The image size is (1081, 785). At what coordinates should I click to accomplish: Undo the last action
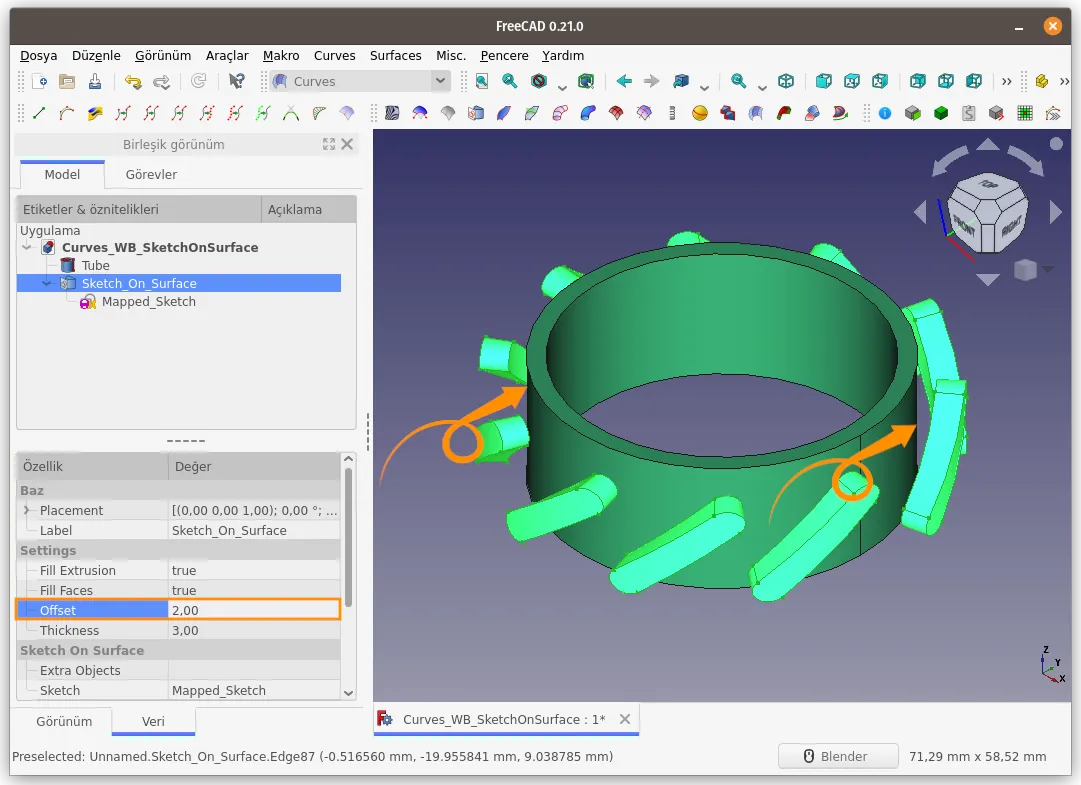133,81
